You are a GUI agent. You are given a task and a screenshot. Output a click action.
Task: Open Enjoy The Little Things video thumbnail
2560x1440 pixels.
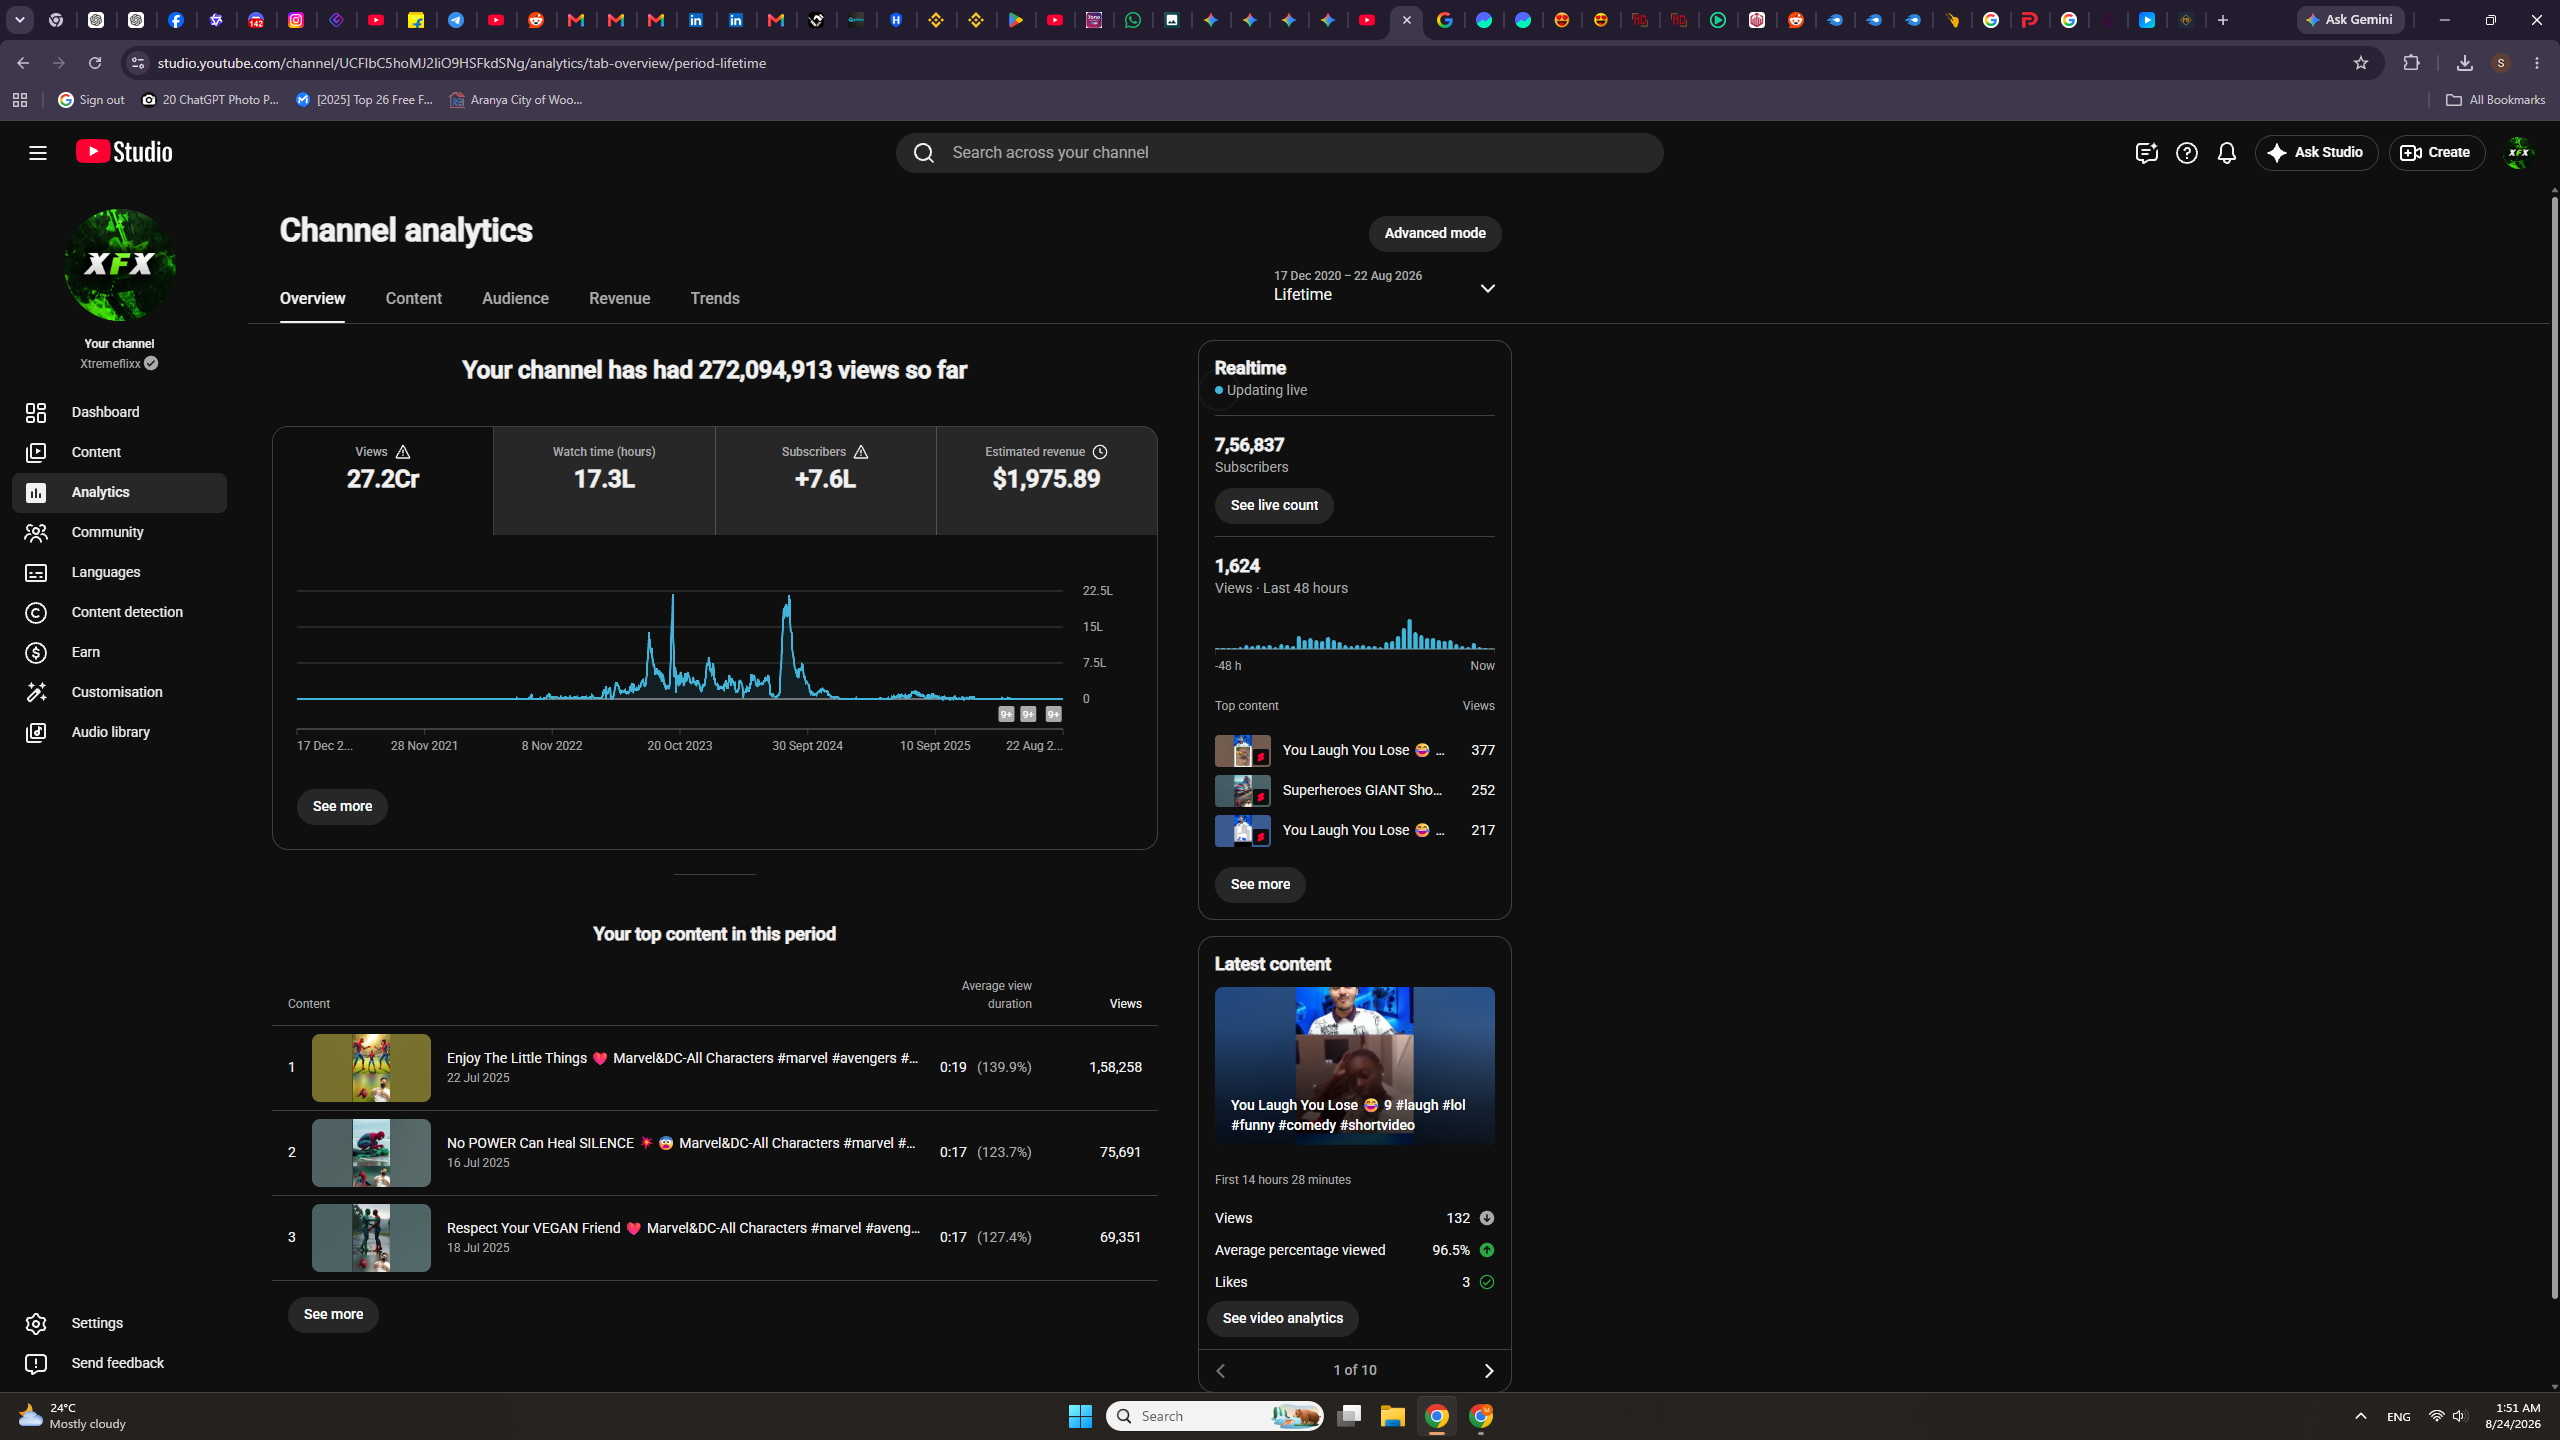[371, 1068]
